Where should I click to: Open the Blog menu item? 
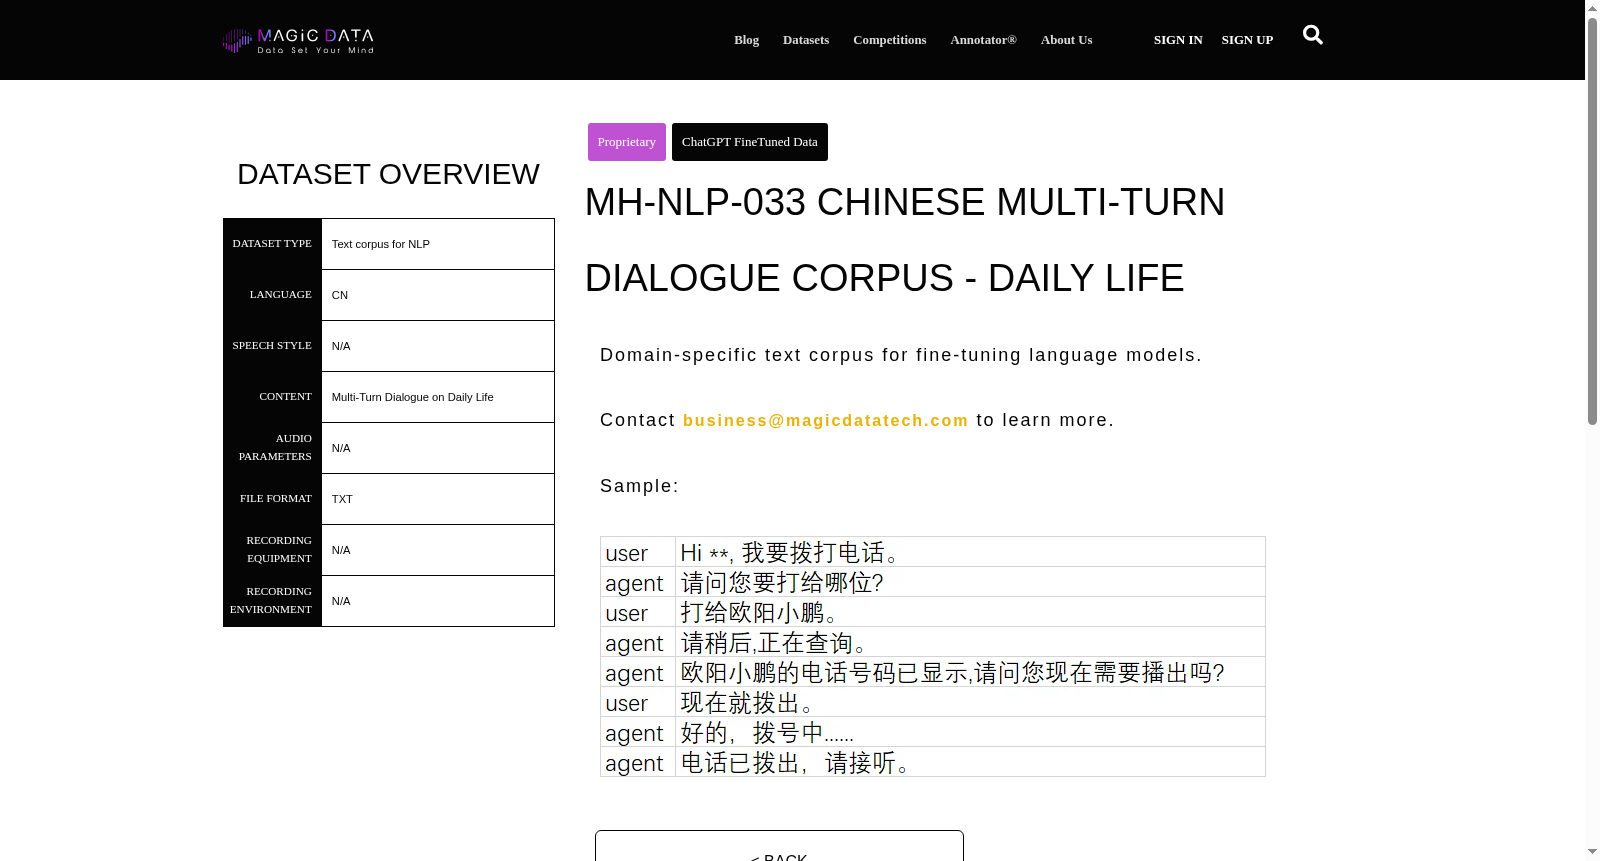tap(746, 40)
